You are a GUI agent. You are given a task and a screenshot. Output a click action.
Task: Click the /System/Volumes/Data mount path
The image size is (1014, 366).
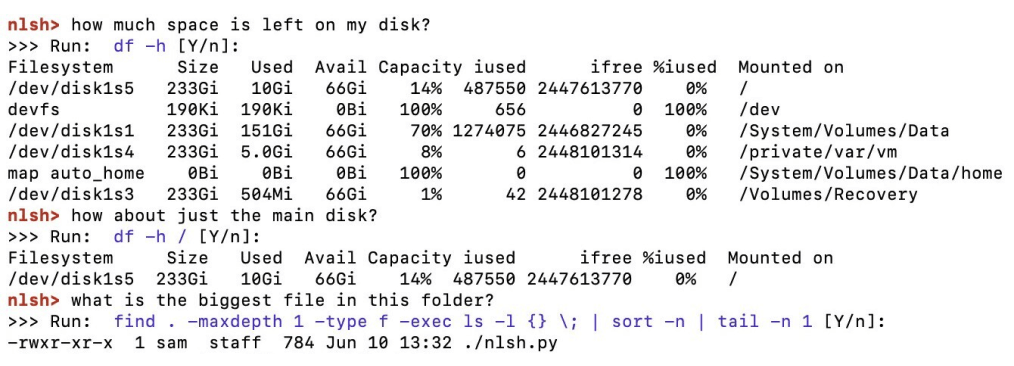point(843,131)
